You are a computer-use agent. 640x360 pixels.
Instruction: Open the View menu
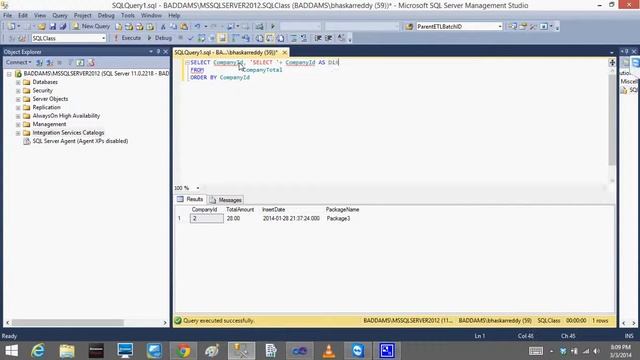tap(40, 16)
